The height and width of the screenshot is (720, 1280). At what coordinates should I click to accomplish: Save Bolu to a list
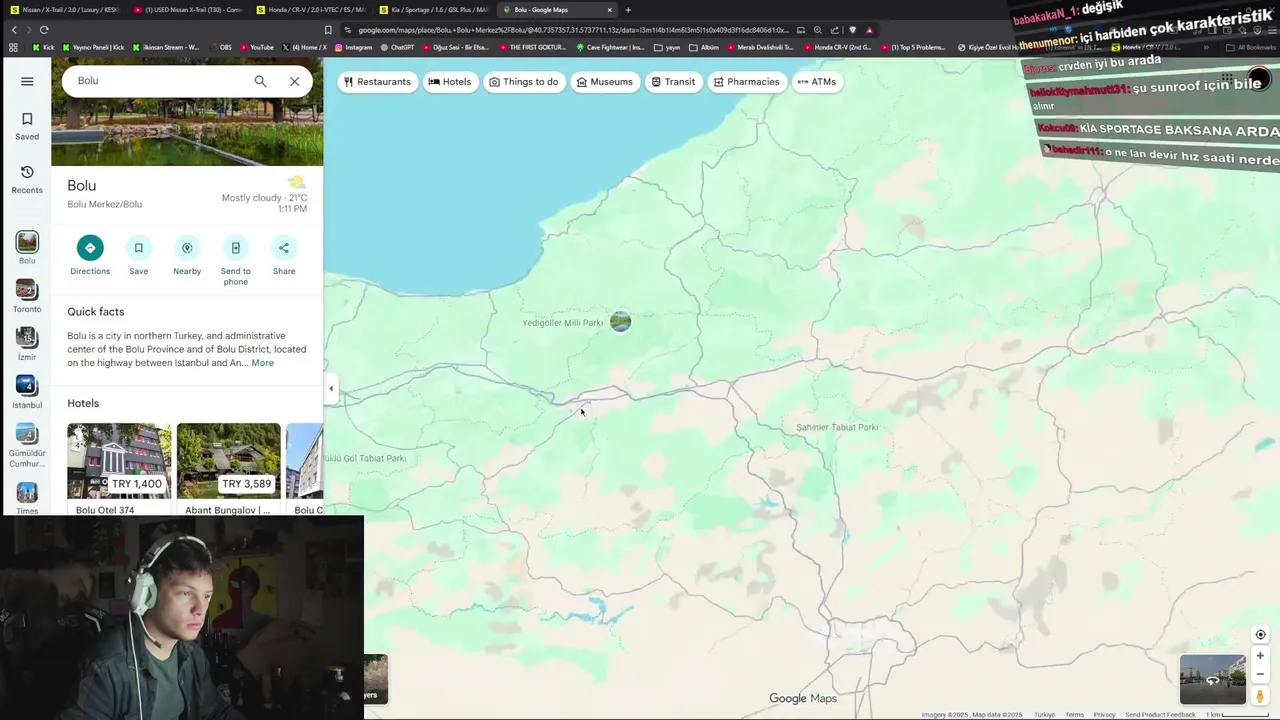coord(139,256)
